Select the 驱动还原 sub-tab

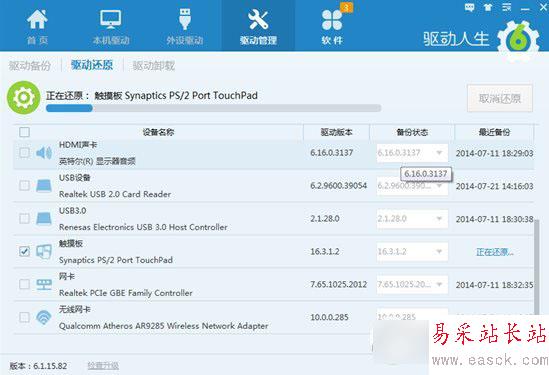pyautogui.click(x=92, y=65)
